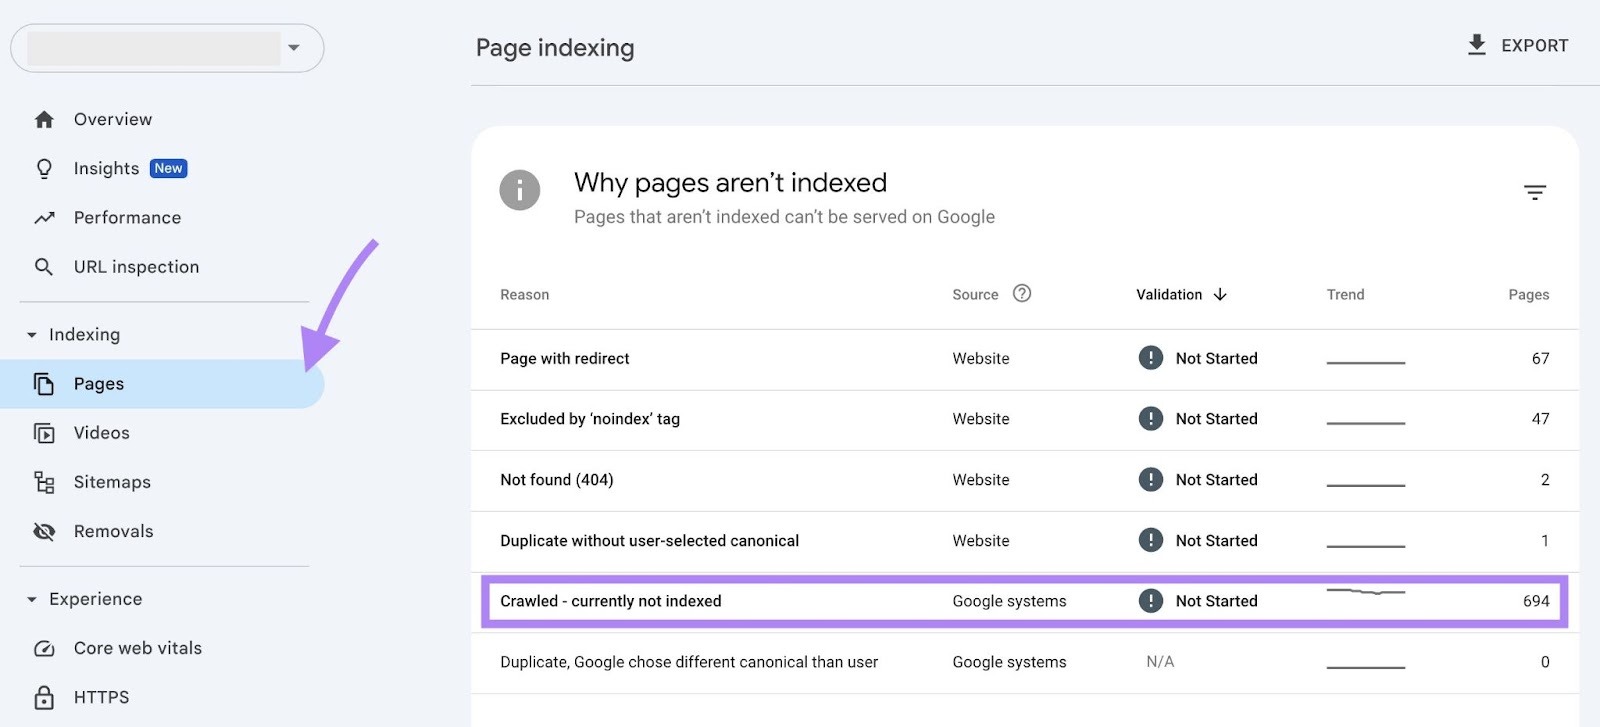Open the filter rows icon
Viewport: 1600px width, 727px height.
[1534, 192]
